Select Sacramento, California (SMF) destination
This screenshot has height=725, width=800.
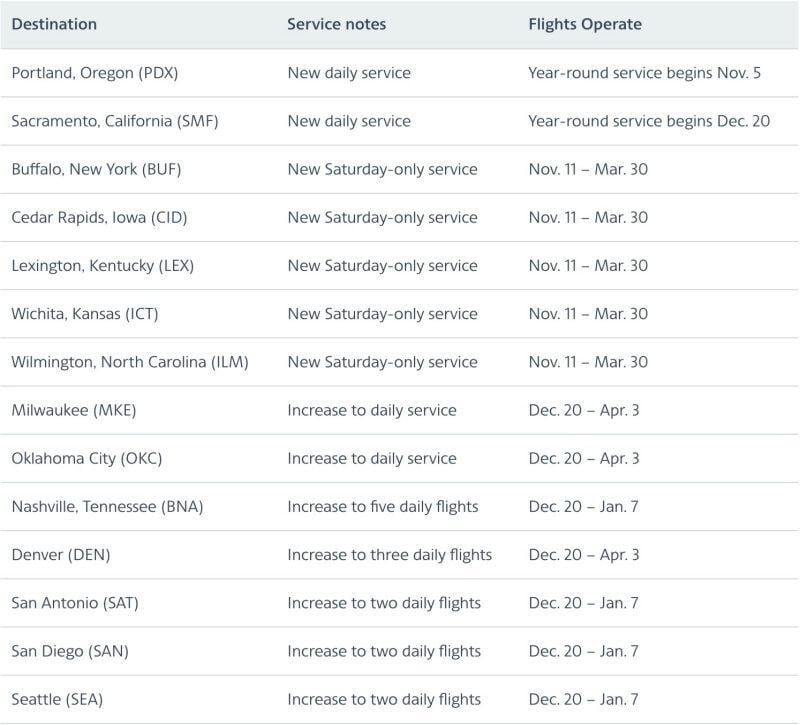(x=115, y=121)
